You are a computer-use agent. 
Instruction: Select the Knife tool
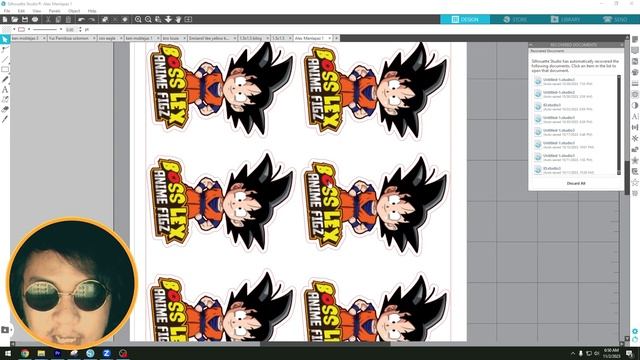click(5, 119)
